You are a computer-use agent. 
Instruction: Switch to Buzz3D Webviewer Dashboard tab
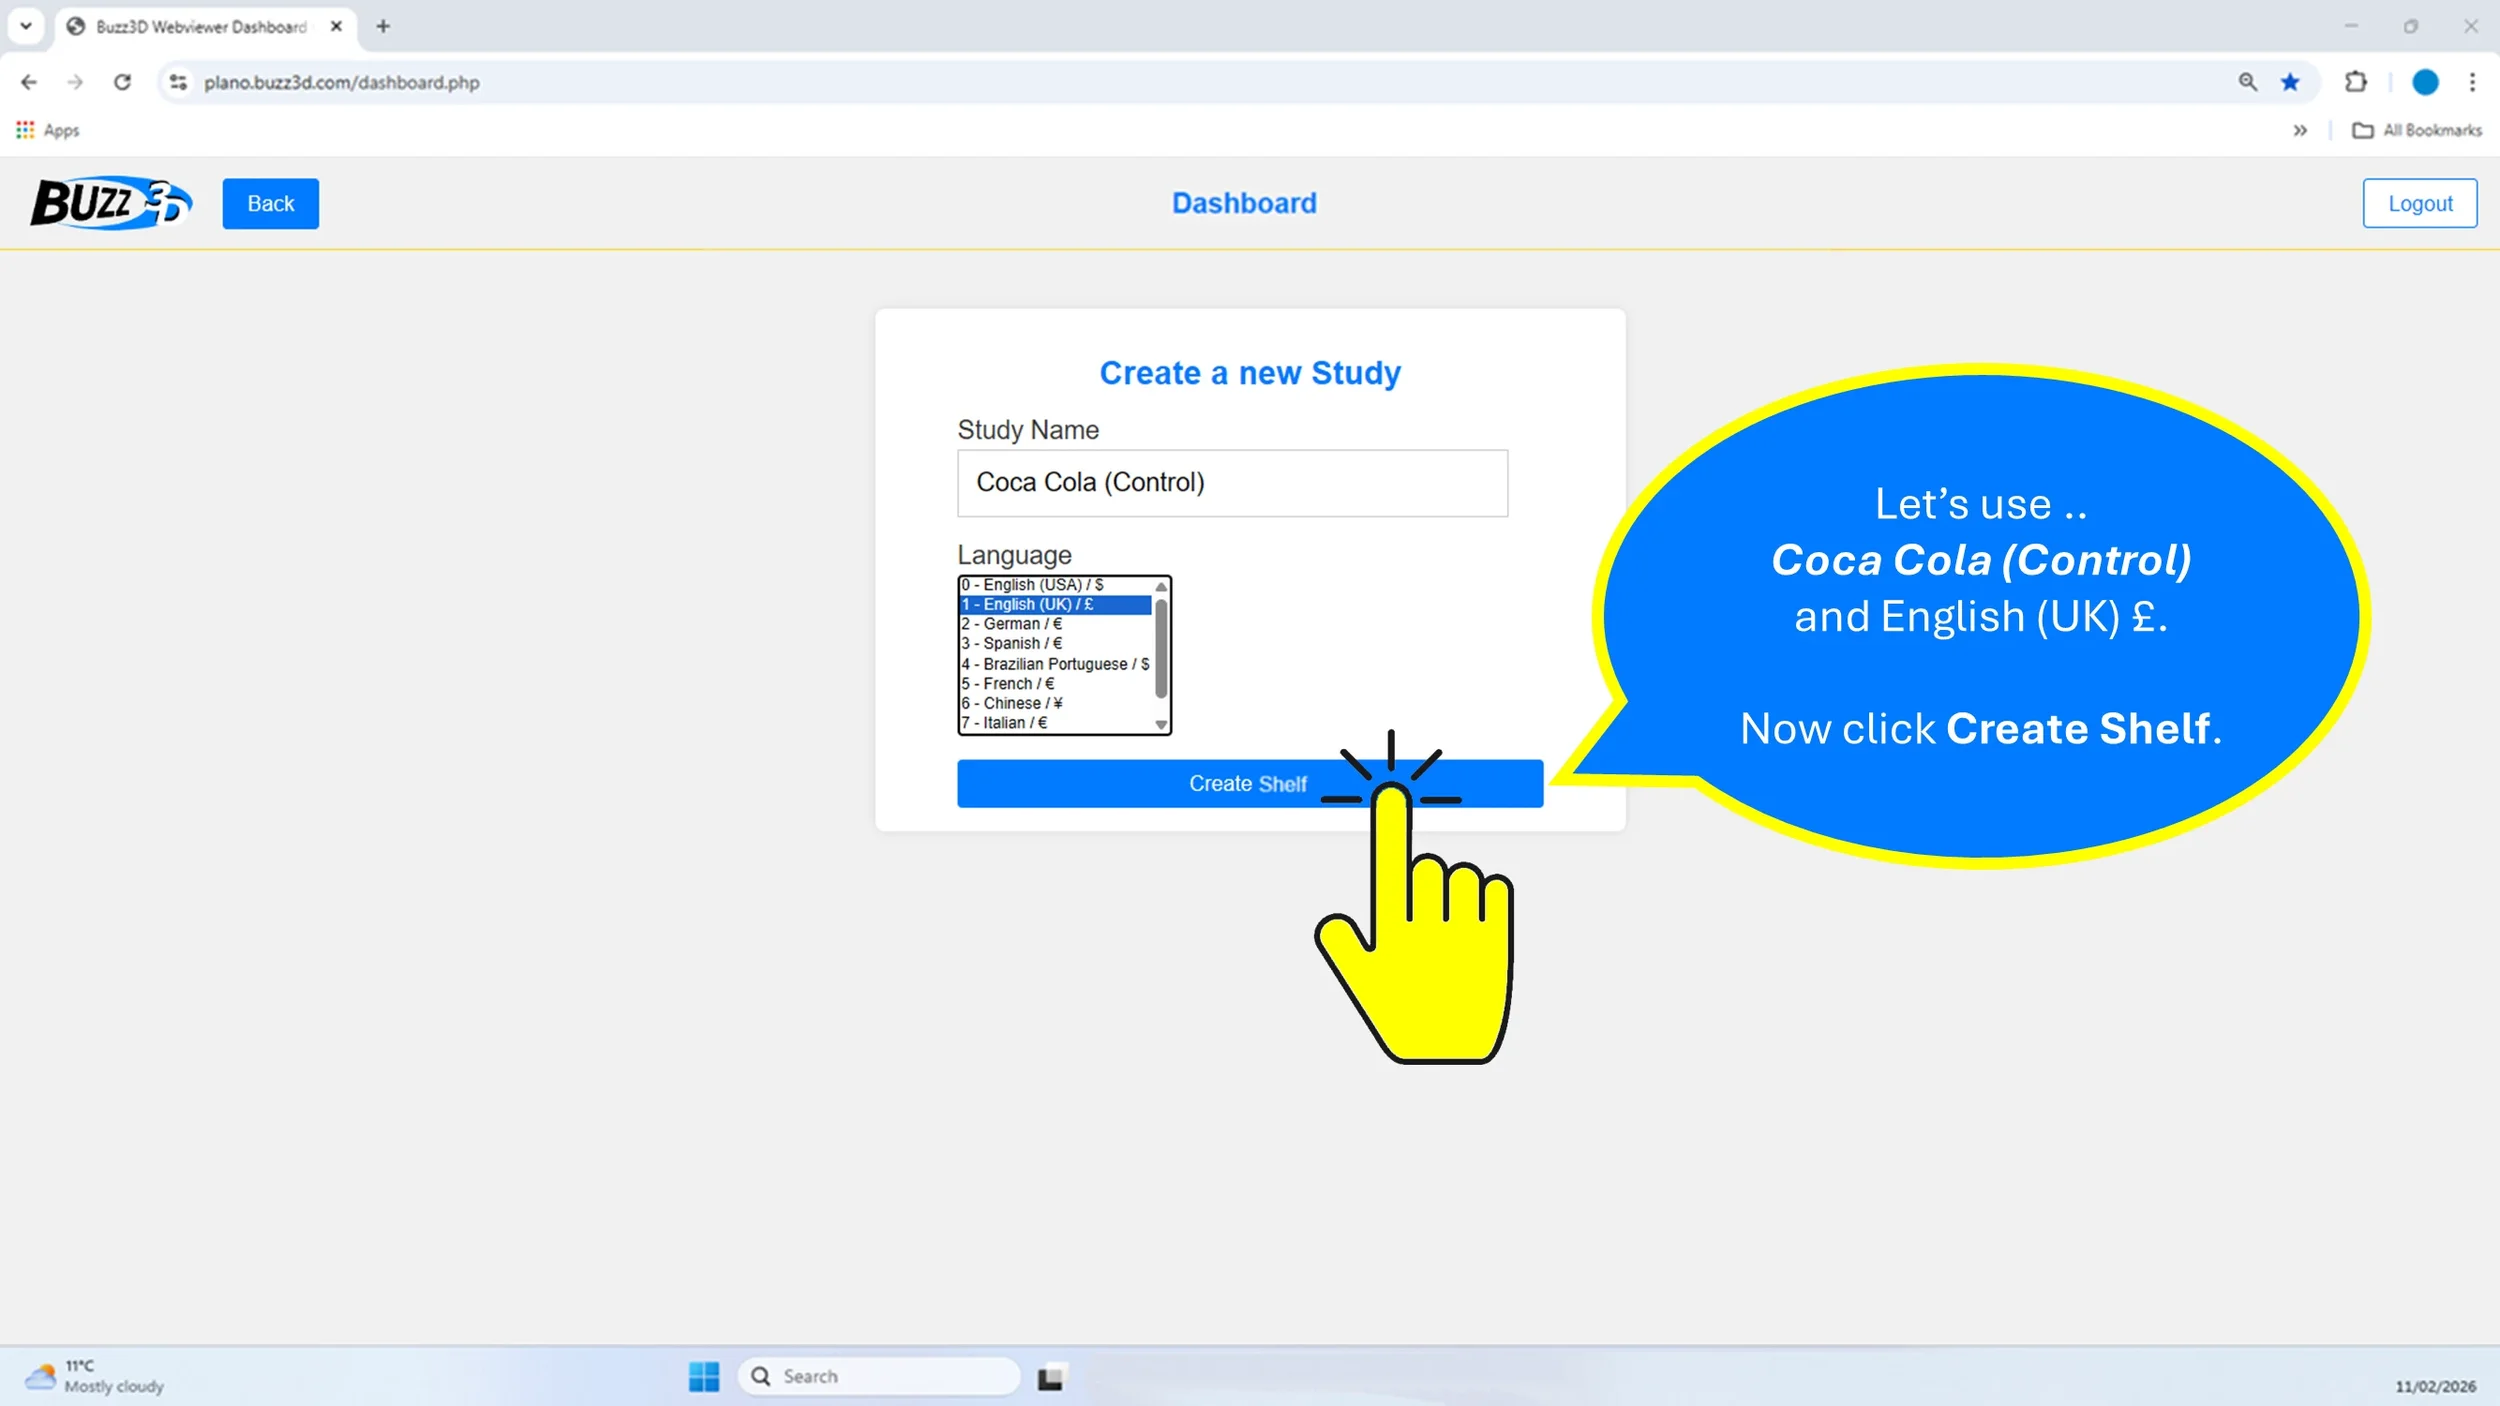click(x=200, y=27)
